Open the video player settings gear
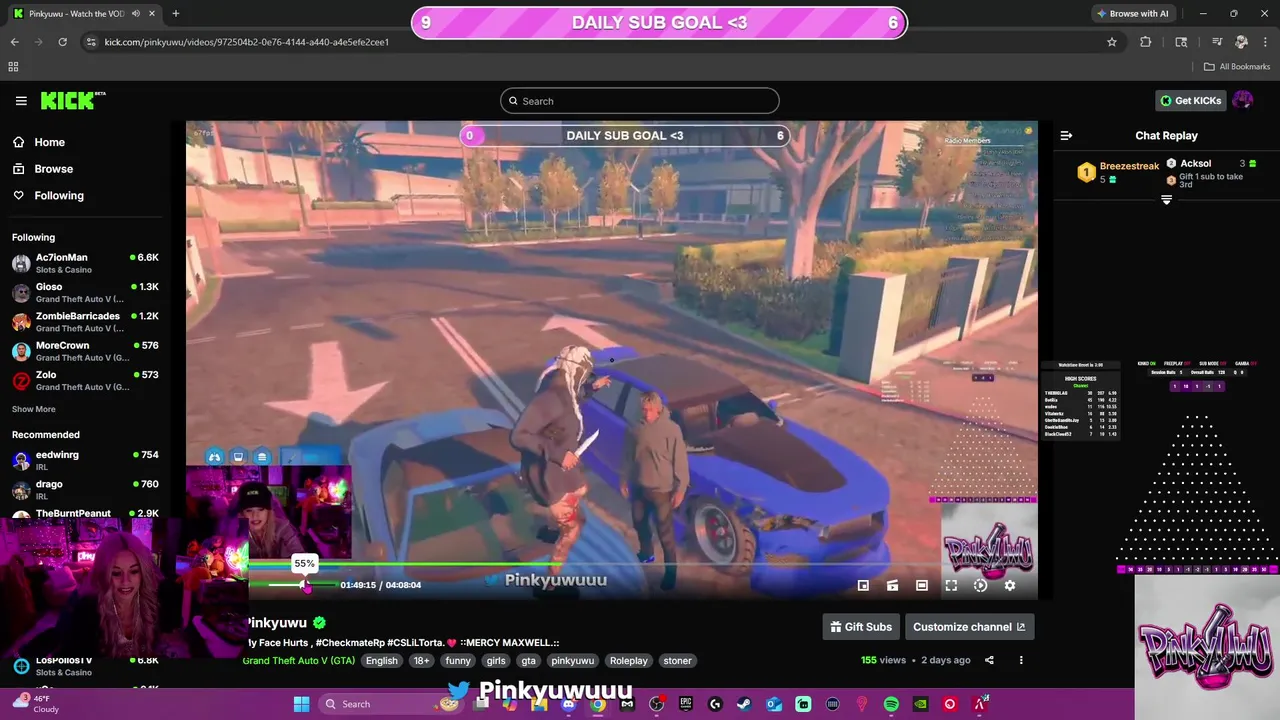 pyautogui.click(x=1010, y=586)
